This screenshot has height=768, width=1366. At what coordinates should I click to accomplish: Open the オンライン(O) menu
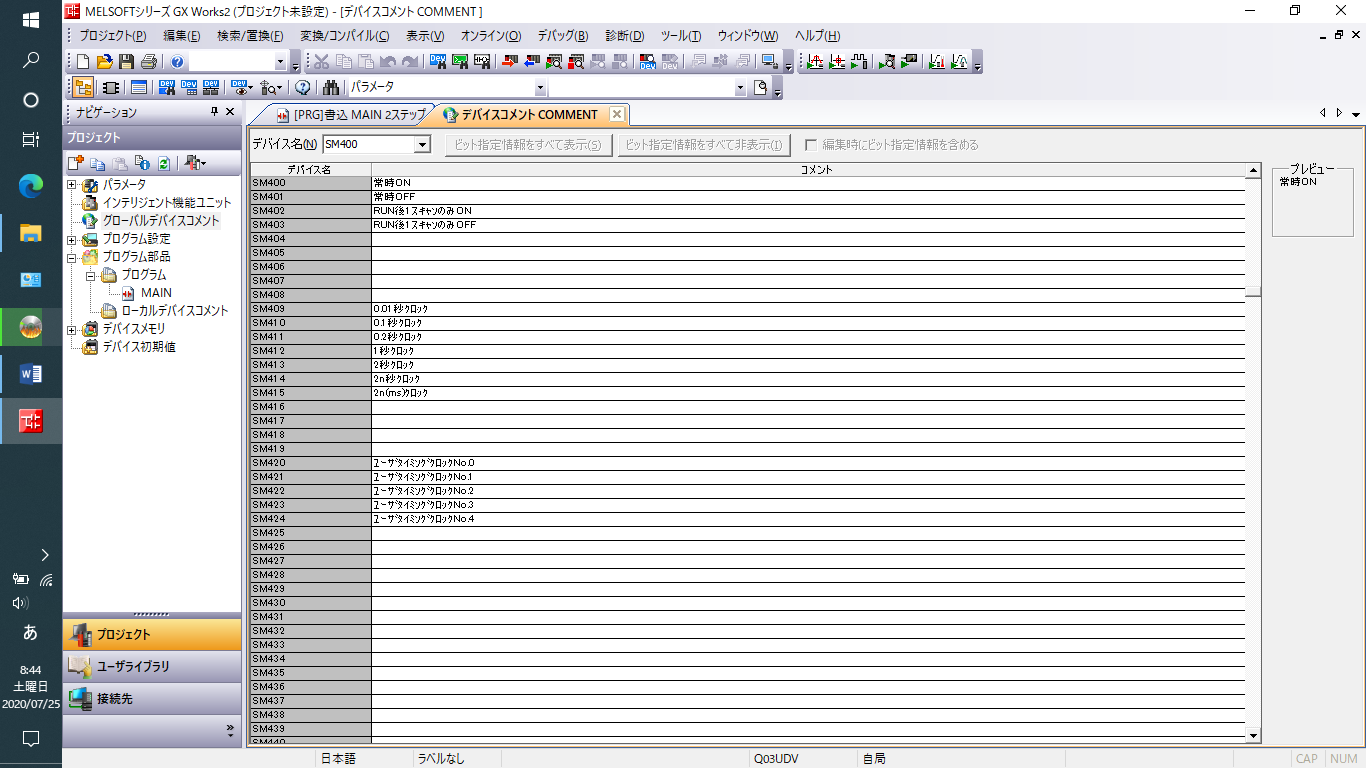490,36
